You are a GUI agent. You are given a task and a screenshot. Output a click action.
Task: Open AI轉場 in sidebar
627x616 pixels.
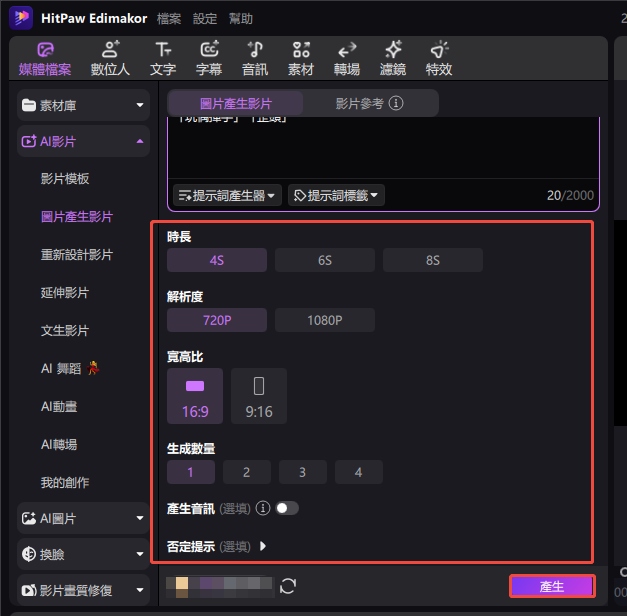59,444
